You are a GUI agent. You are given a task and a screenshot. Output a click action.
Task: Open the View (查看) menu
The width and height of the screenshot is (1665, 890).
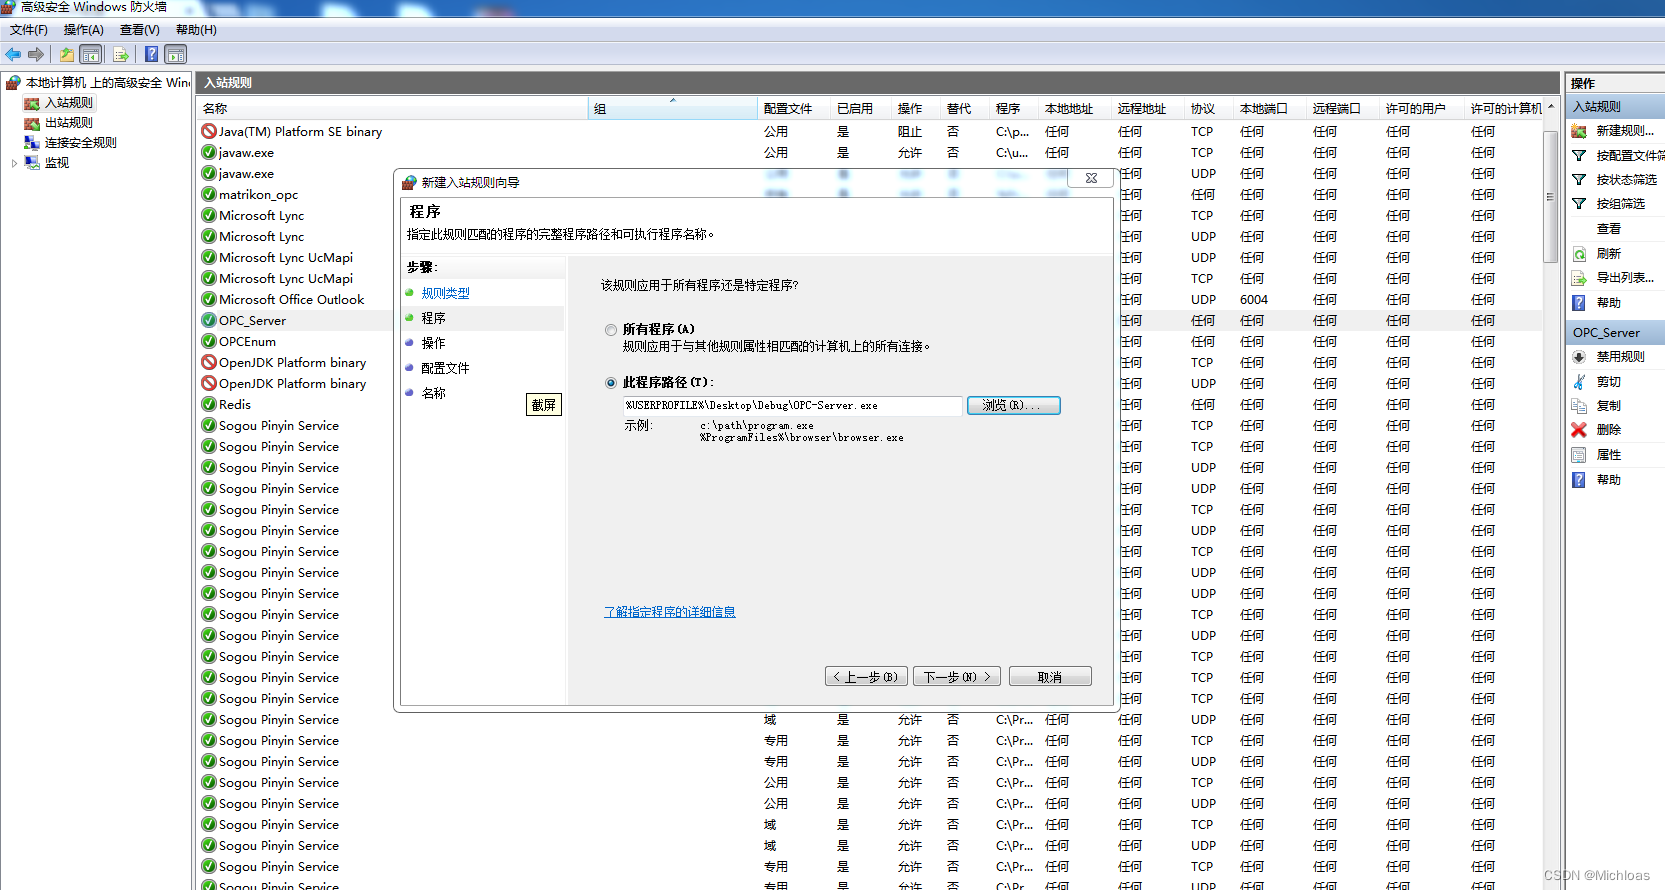(140, 30)
